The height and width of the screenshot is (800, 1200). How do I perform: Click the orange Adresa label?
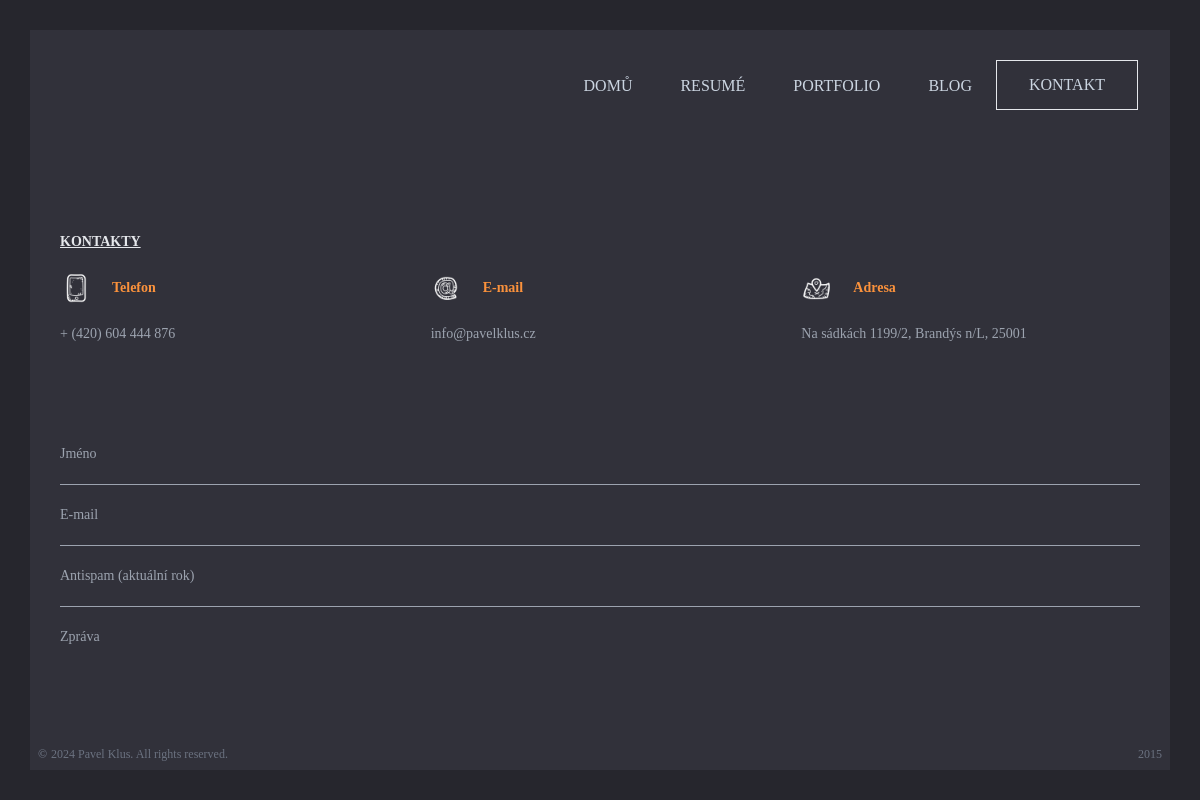click(x=873, y=287)
